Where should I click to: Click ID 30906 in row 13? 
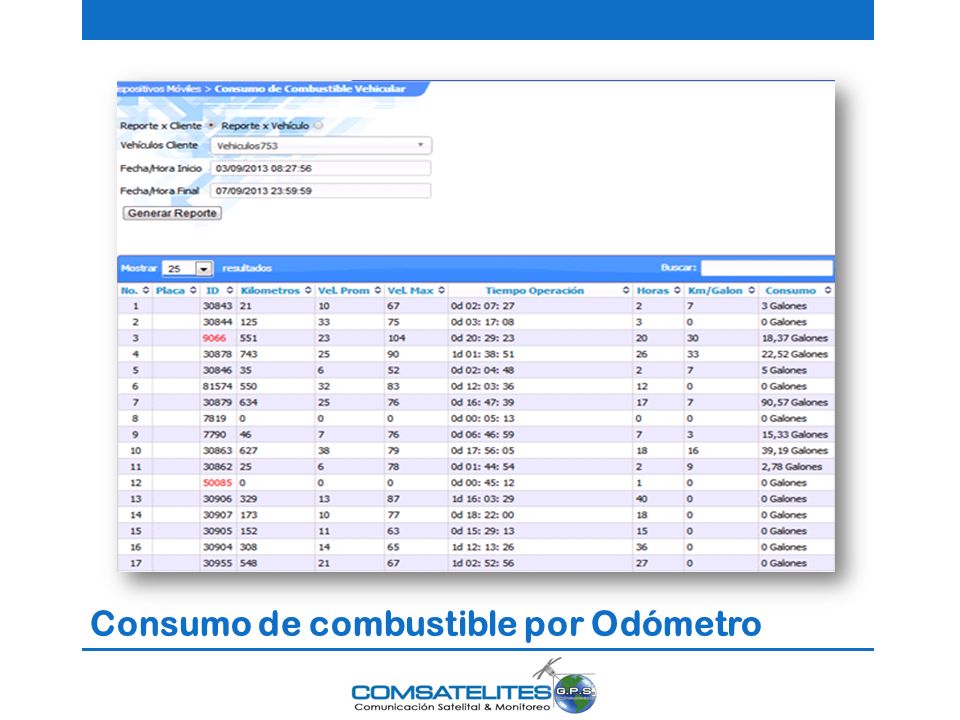pyautogui.click(x=217, y=499)
